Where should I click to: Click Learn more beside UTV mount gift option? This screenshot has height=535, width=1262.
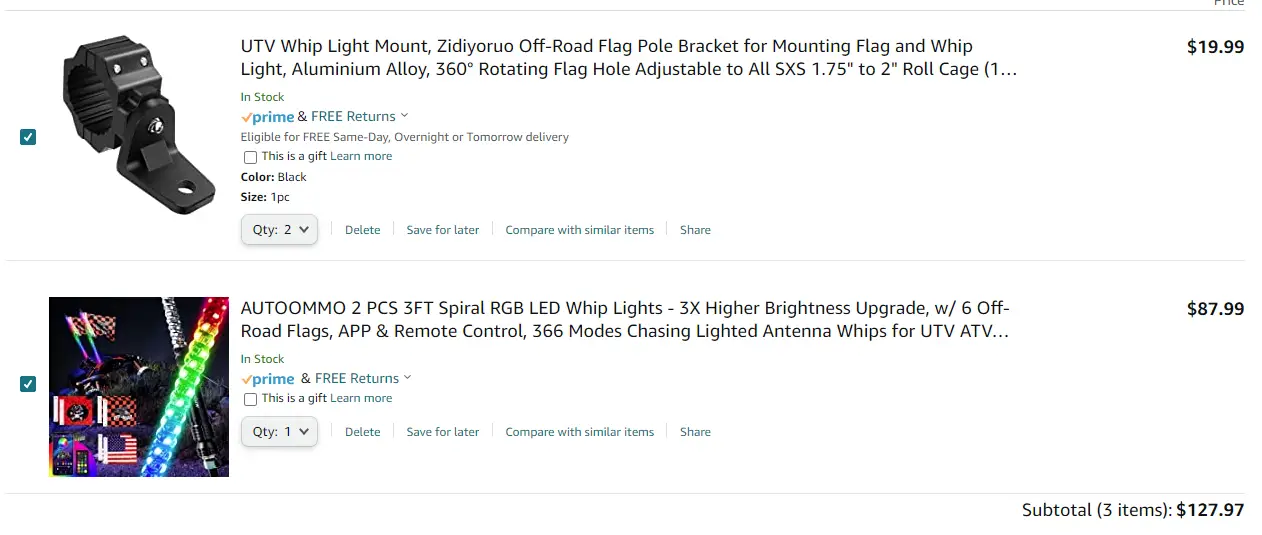361,156
